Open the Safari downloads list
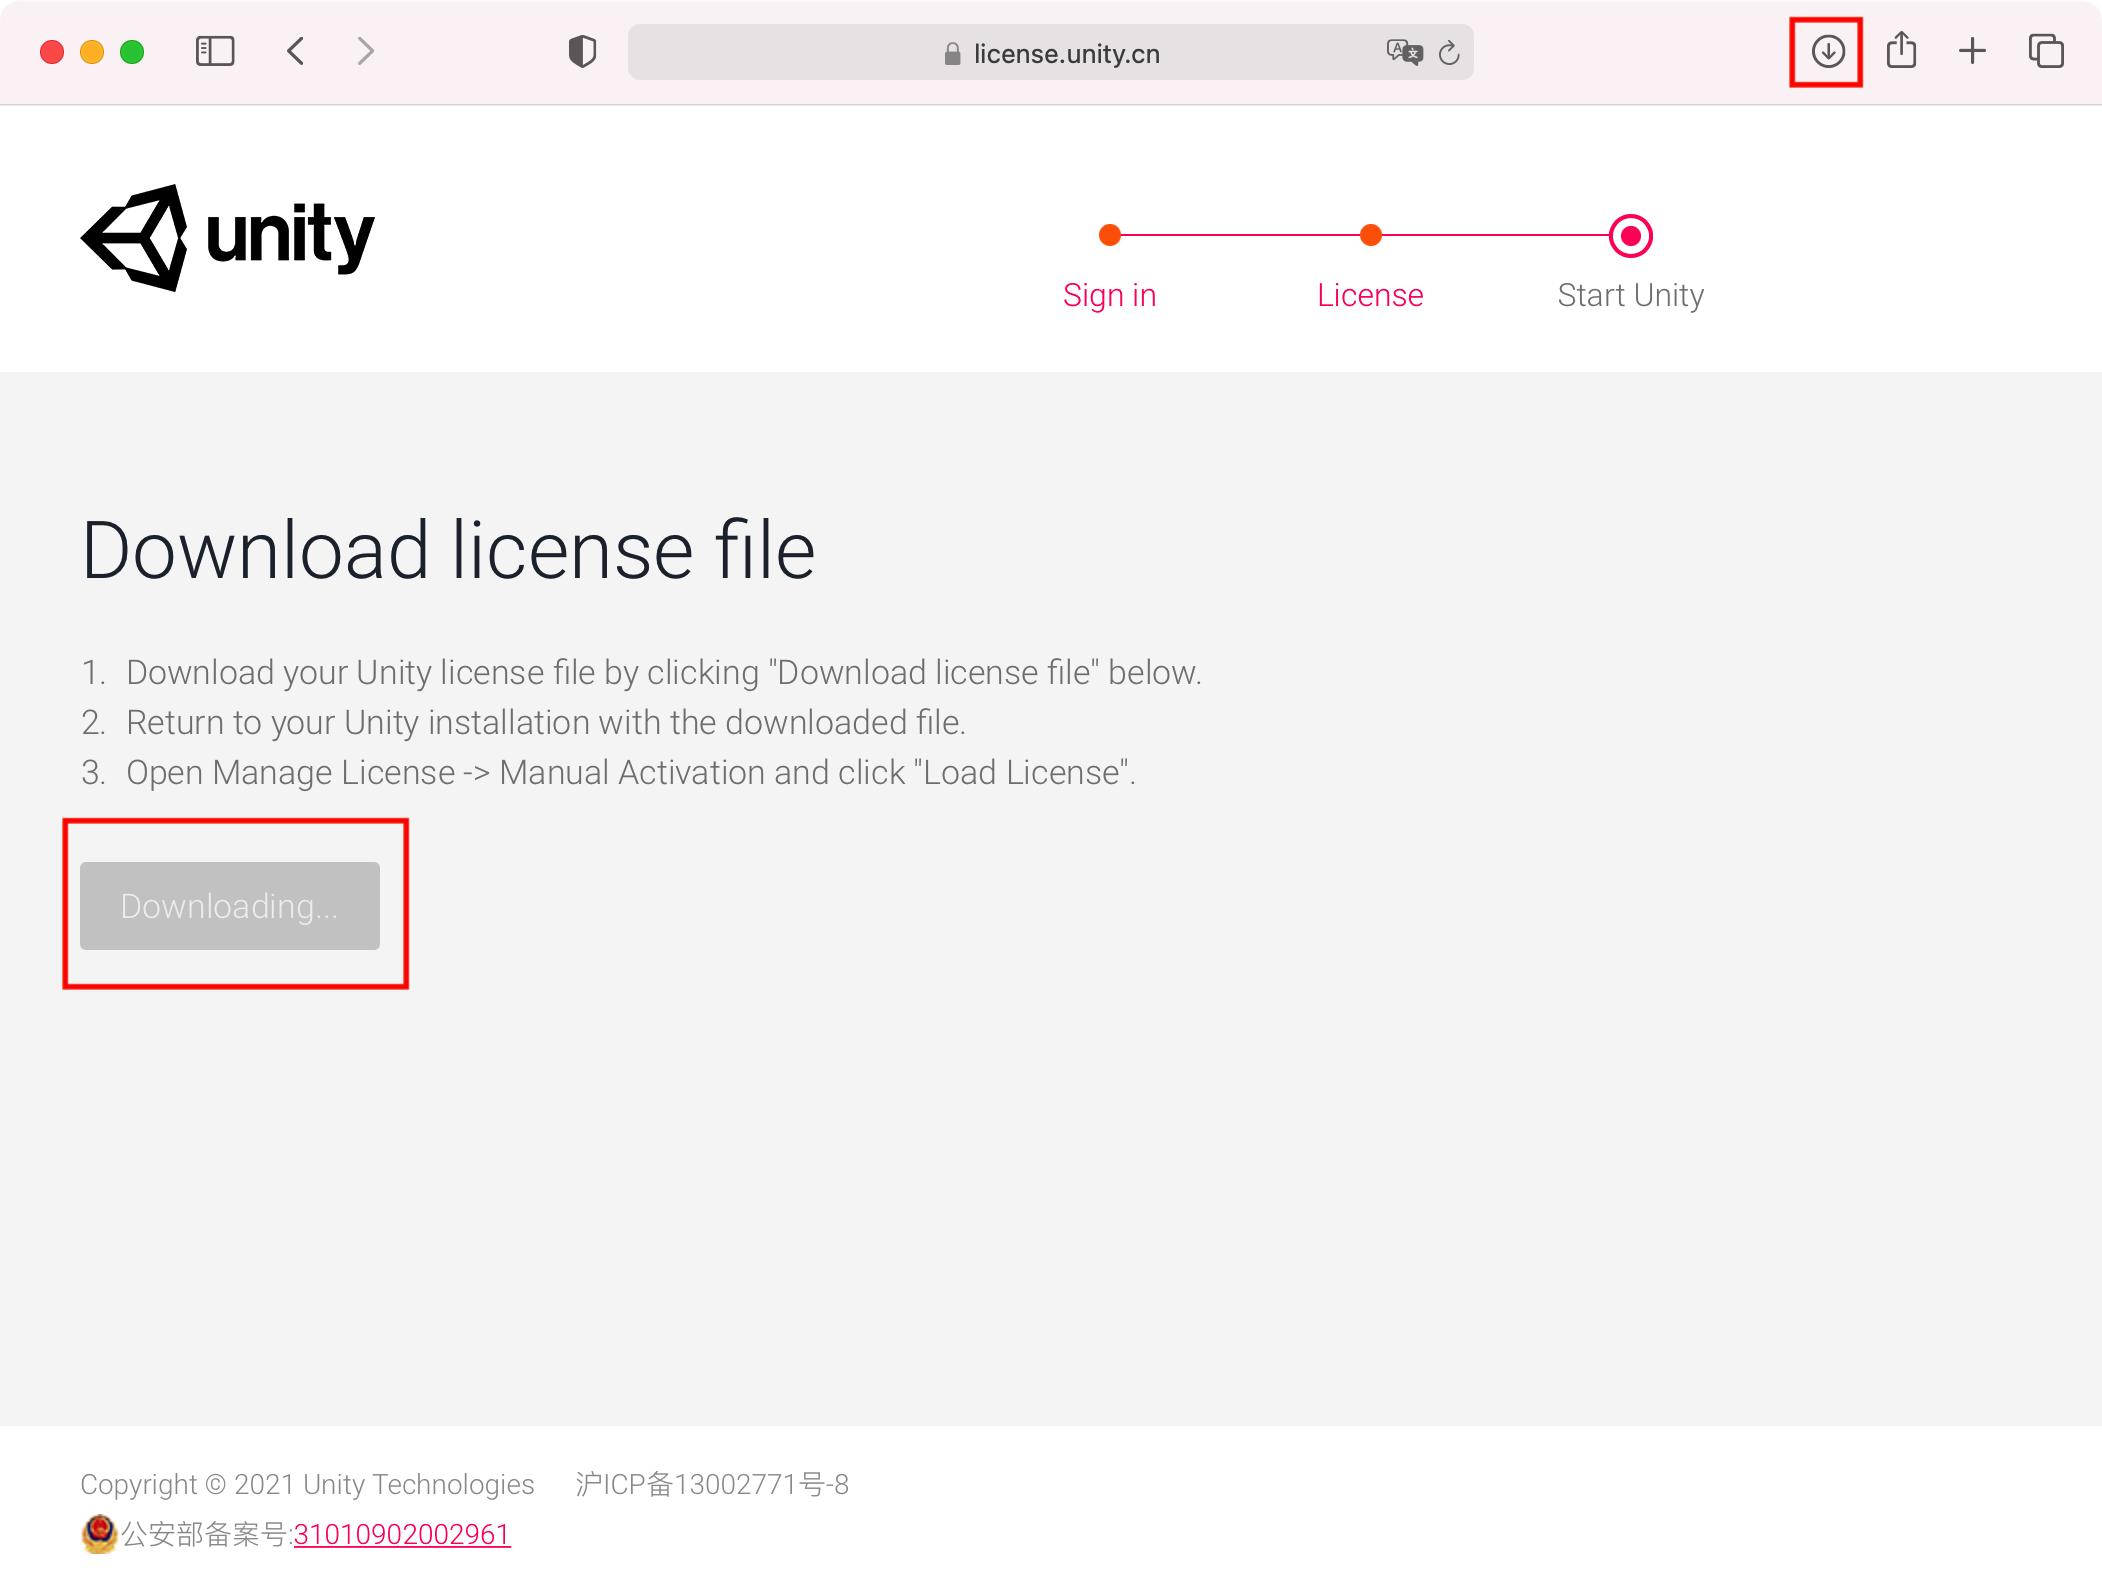The image size is (2102, 1594). (1827, 51)
